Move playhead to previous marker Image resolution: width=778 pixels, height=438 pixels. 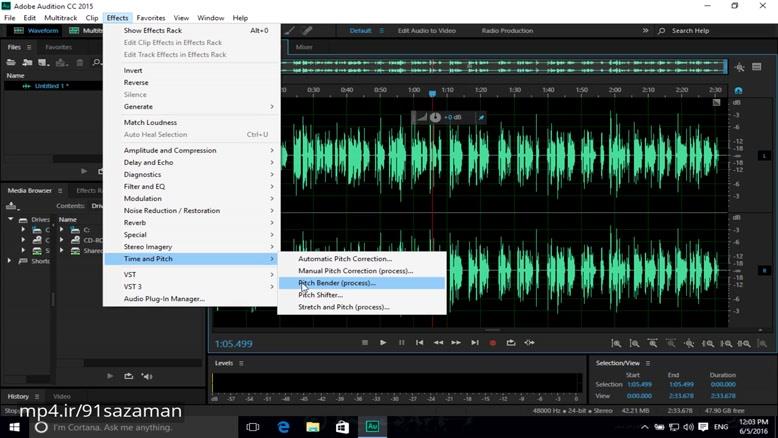click(420, 343)
